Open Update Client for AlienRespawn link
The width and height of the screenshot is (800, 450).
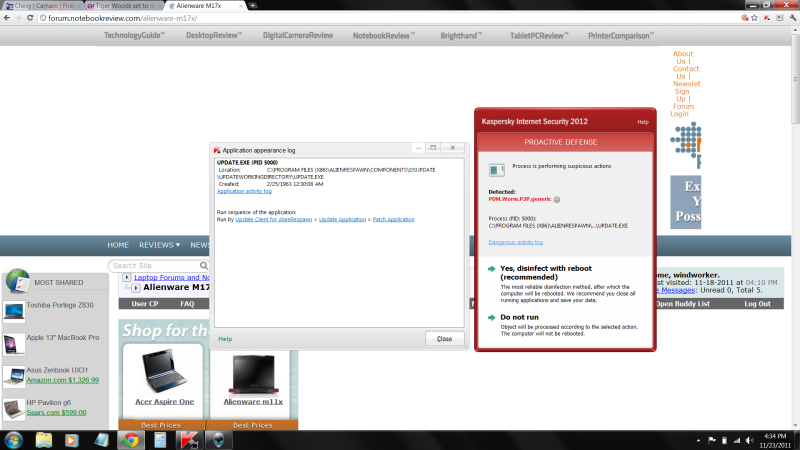pos(273,219)
